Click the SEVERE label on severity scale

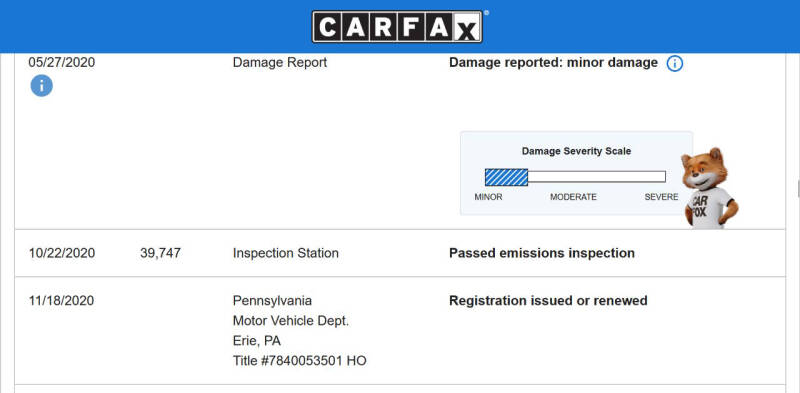[x=661, y=197]
